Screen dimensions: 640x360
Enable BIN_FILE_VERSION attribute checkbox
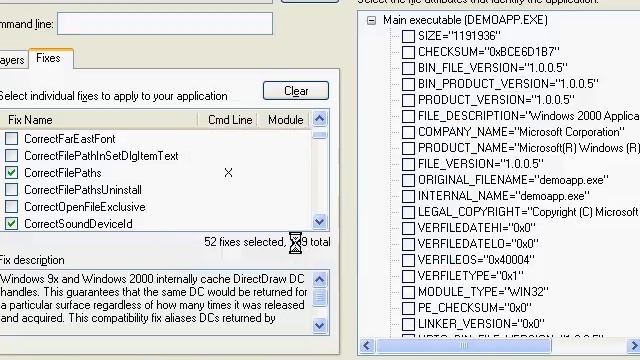(408, 68)
